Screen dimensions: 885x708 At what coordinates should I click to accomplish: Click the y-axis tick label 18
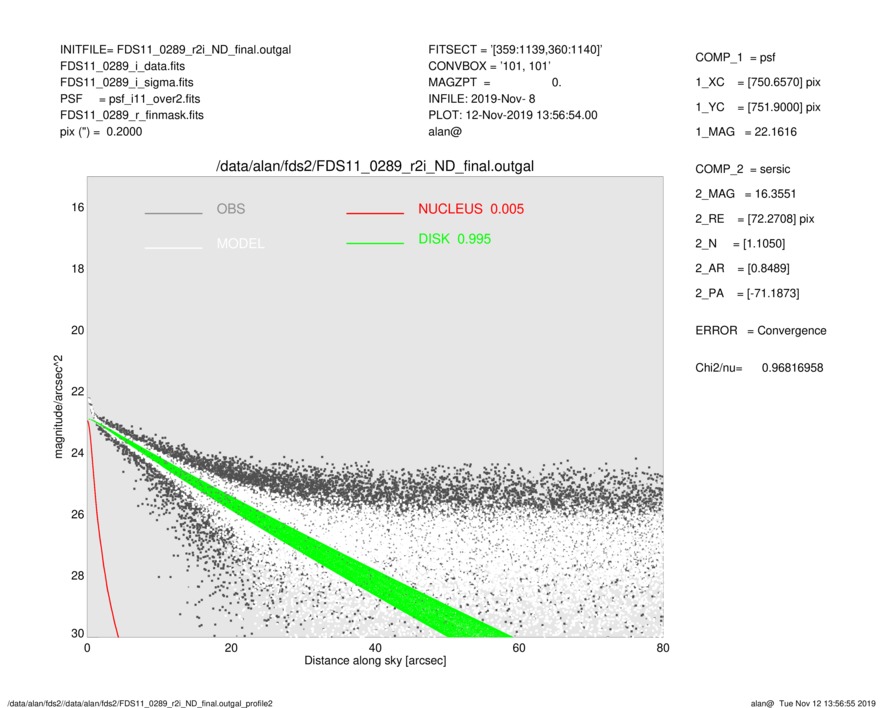point(77,269)
